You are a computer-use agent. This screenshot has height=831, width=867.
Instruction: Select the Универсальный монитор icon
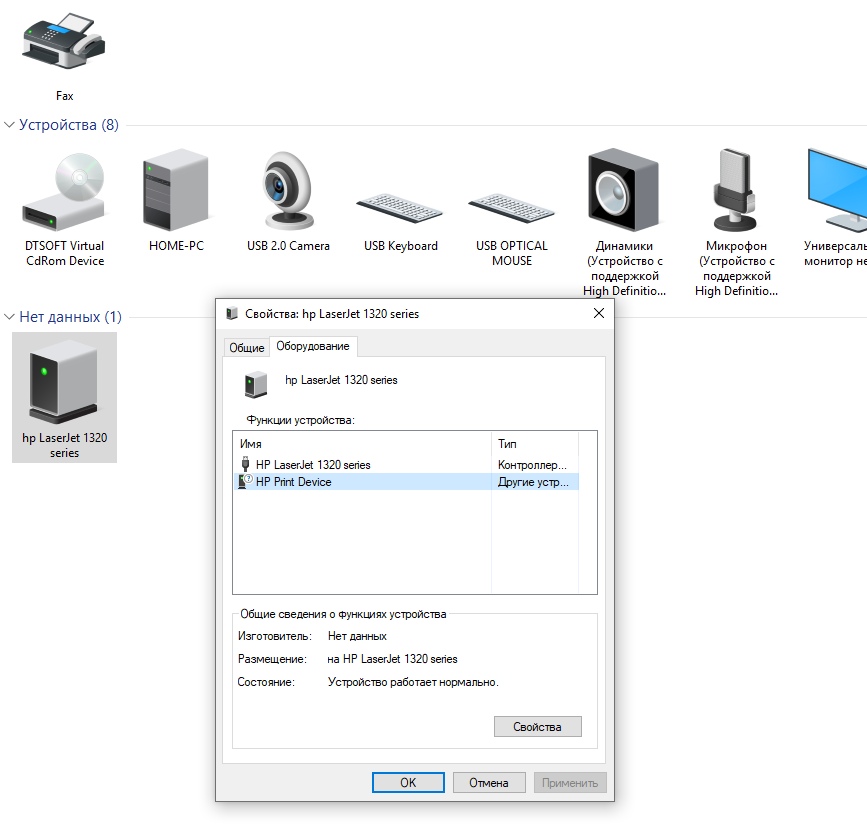click(838, 192)
